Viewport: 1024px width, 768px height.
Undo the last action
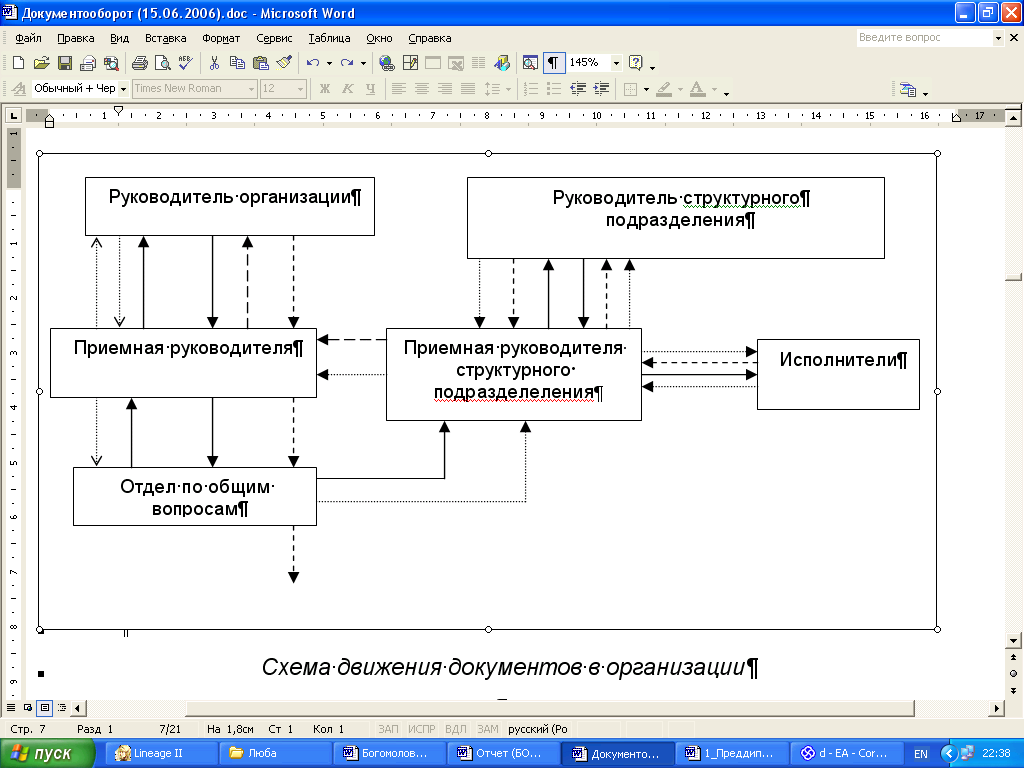(x=313, y=63)
